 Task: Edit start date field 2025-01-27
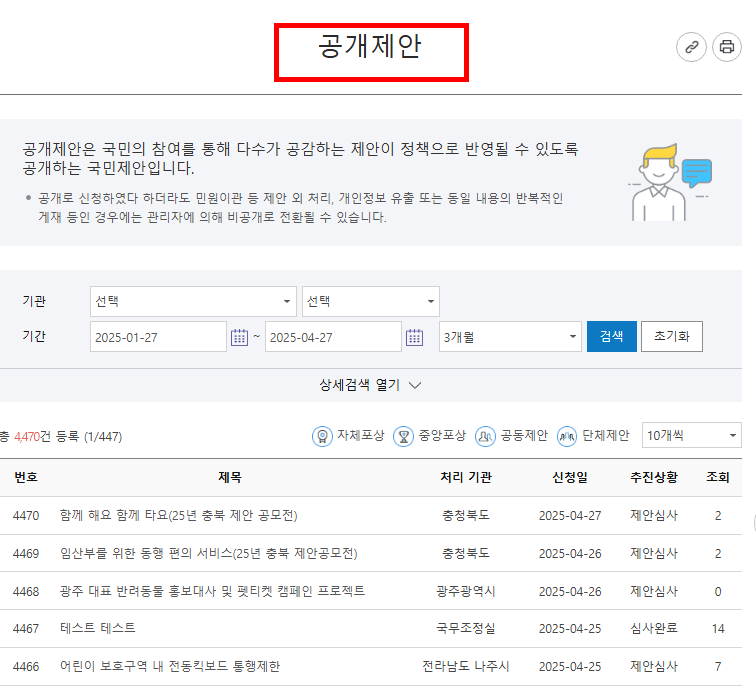[158, 337]
